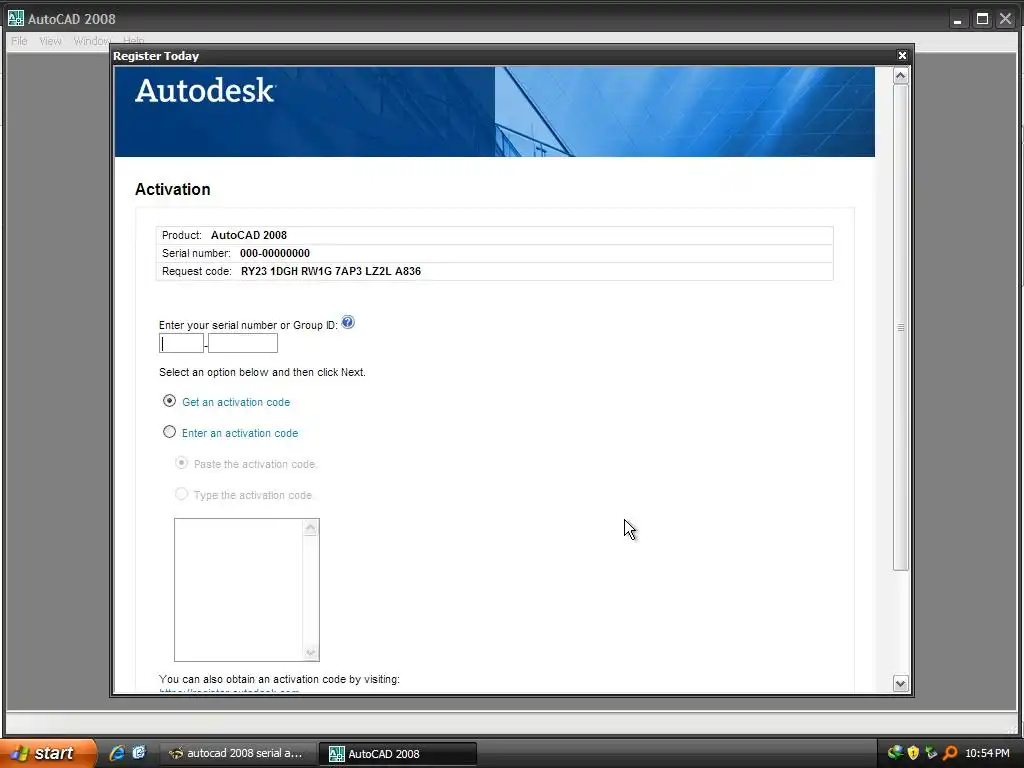
Task: Maximize the AutoCAD 2008 window
Action: click(x=982, y=19)
